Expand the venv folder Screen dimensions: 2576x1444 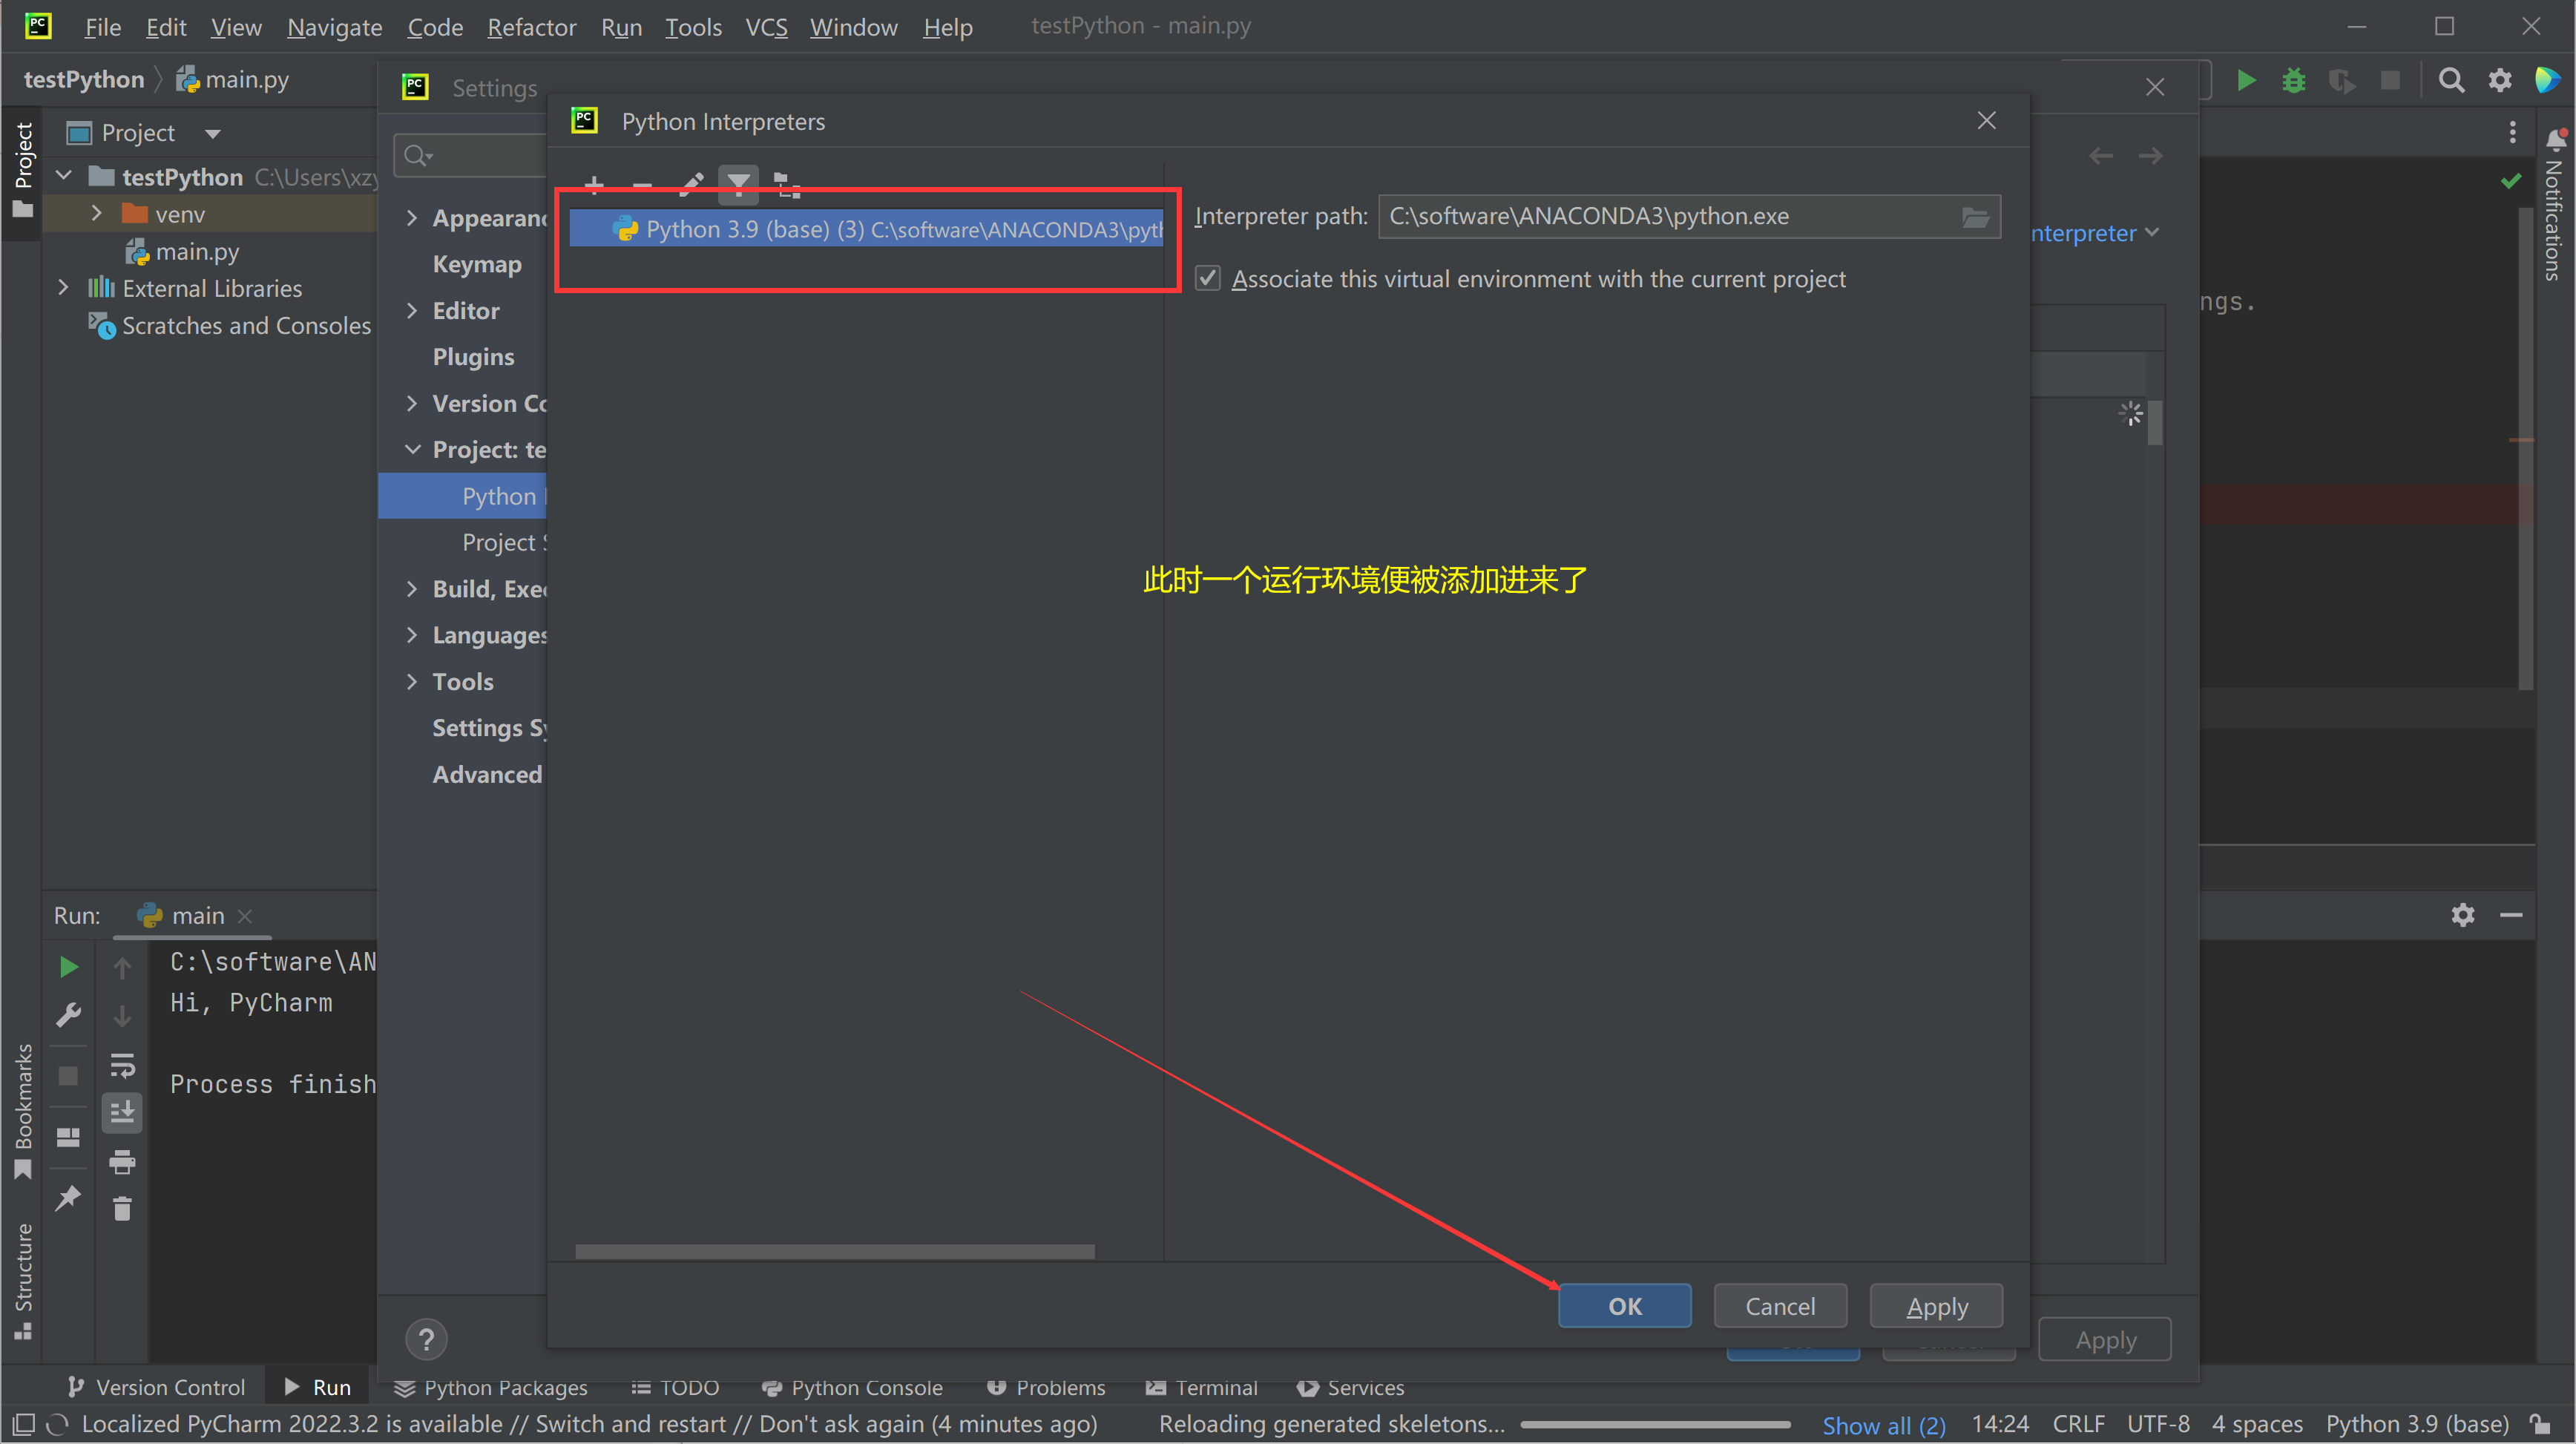(96, 214)
